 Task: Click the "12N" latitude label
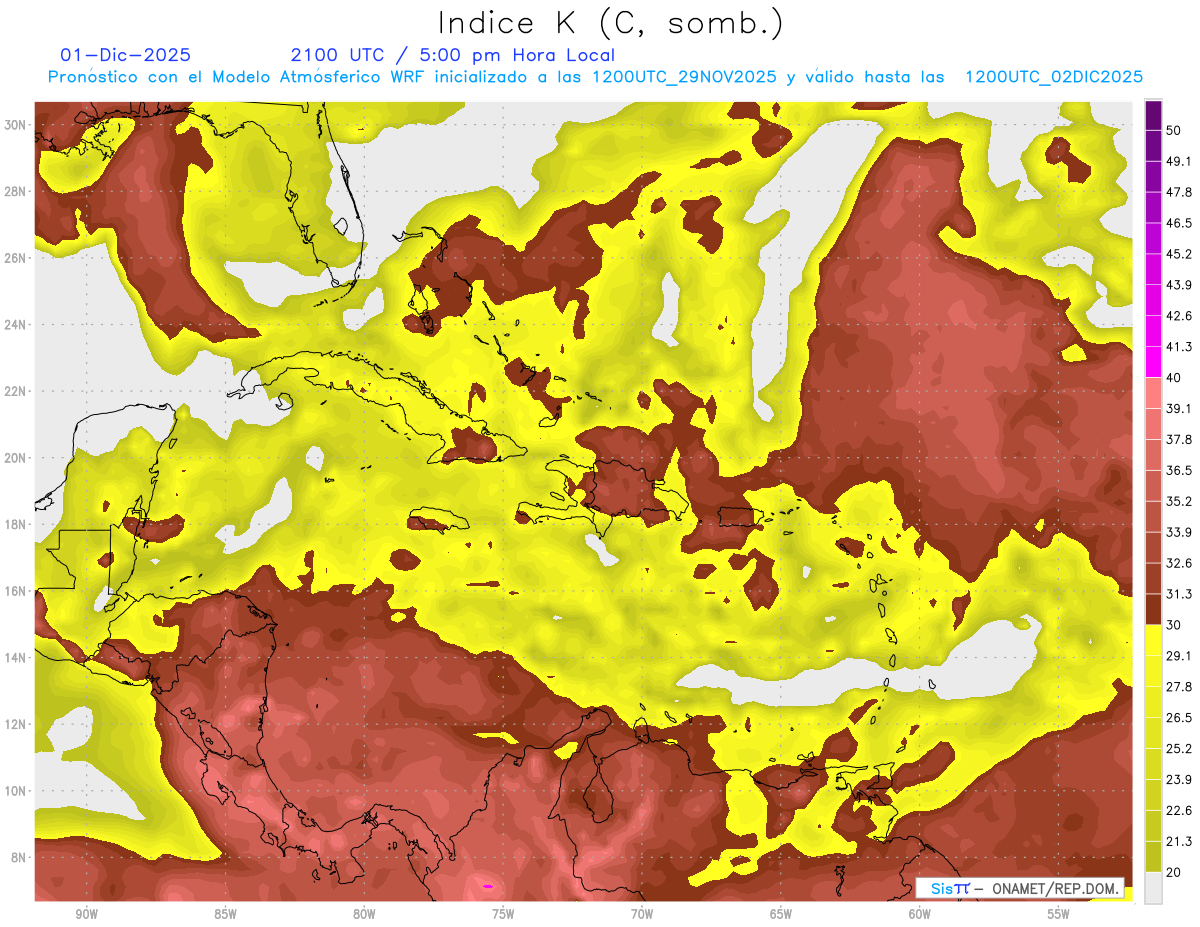pyautogui.click(x=17, y=724)
